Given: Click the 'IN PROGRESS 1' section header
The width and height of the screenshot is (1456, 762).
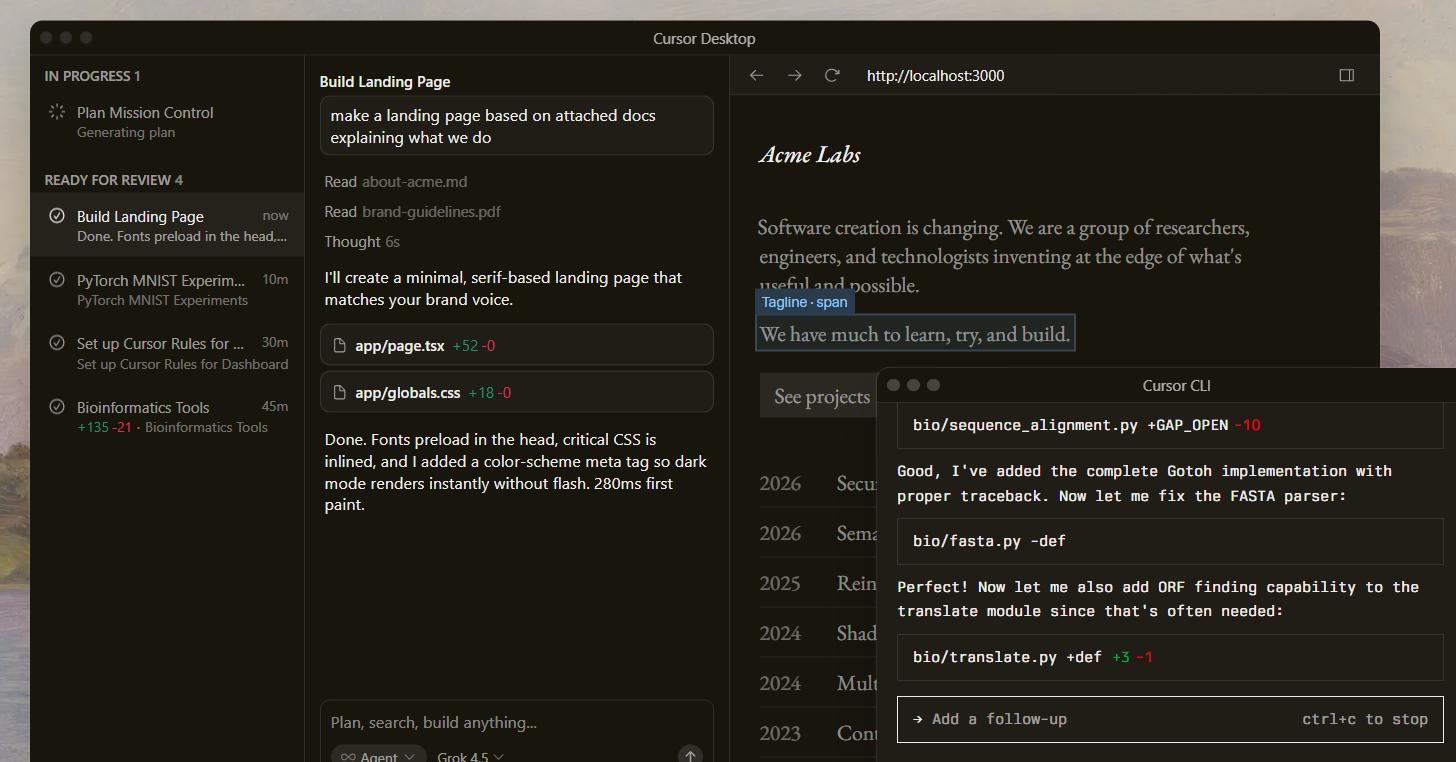Looking at the screenshot, I should 92,76.
